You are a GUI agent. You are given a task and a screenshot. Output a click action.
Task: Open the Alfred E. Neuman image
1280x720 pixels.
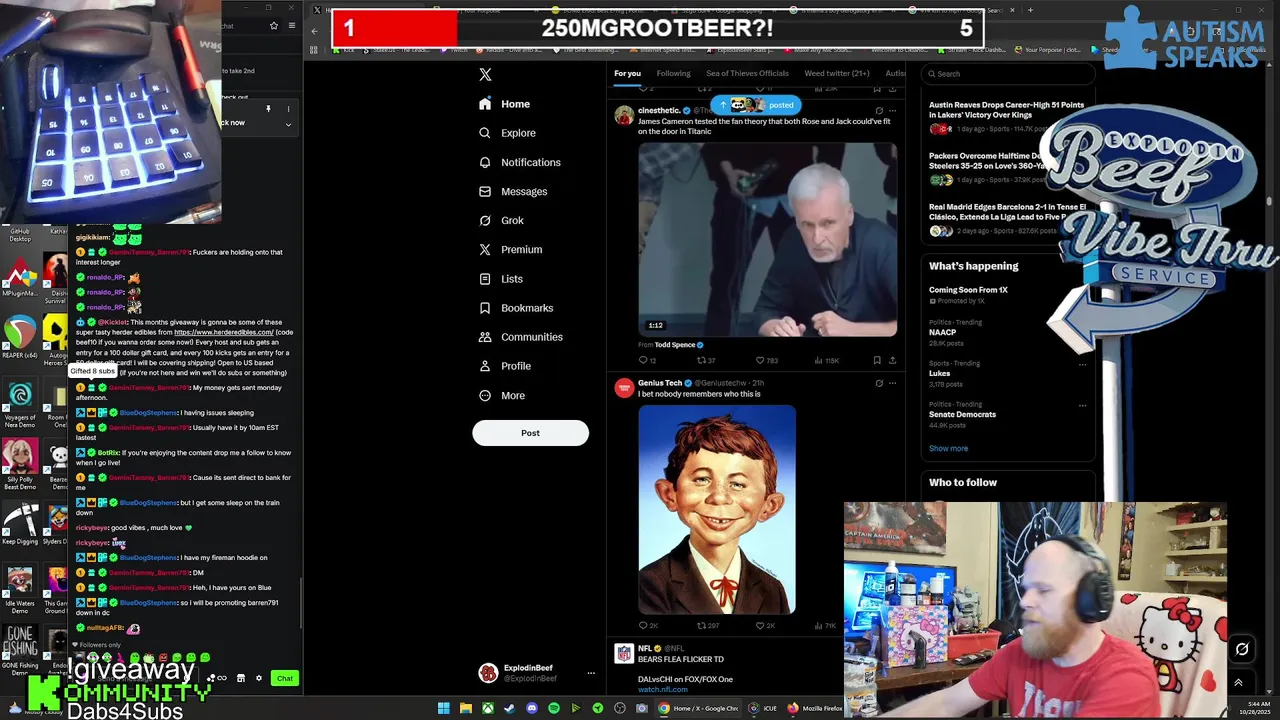(717, 509)
